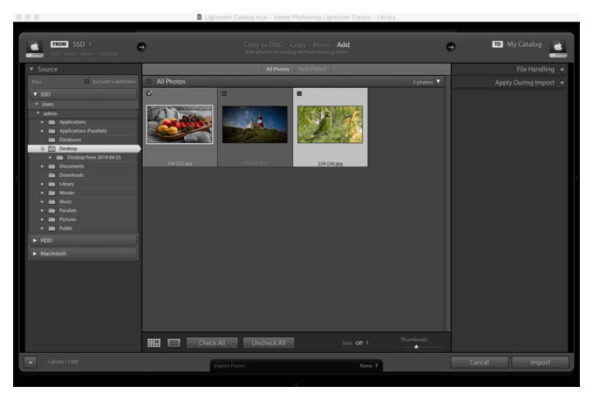Switch to grid view icon
This screenshot has width=593, height=400.
click(154, 343)
